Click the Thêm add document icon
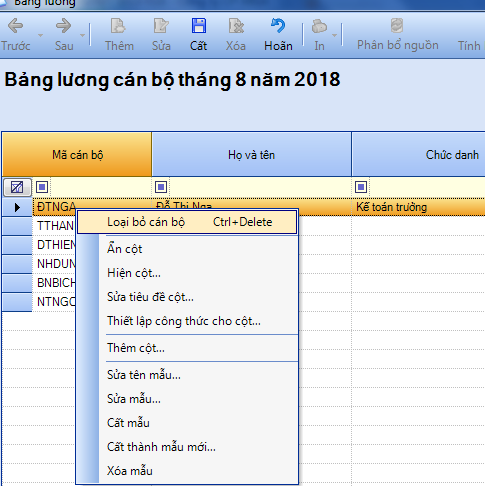The height and width of the screenshot is (486, 485). pos(118,26)
